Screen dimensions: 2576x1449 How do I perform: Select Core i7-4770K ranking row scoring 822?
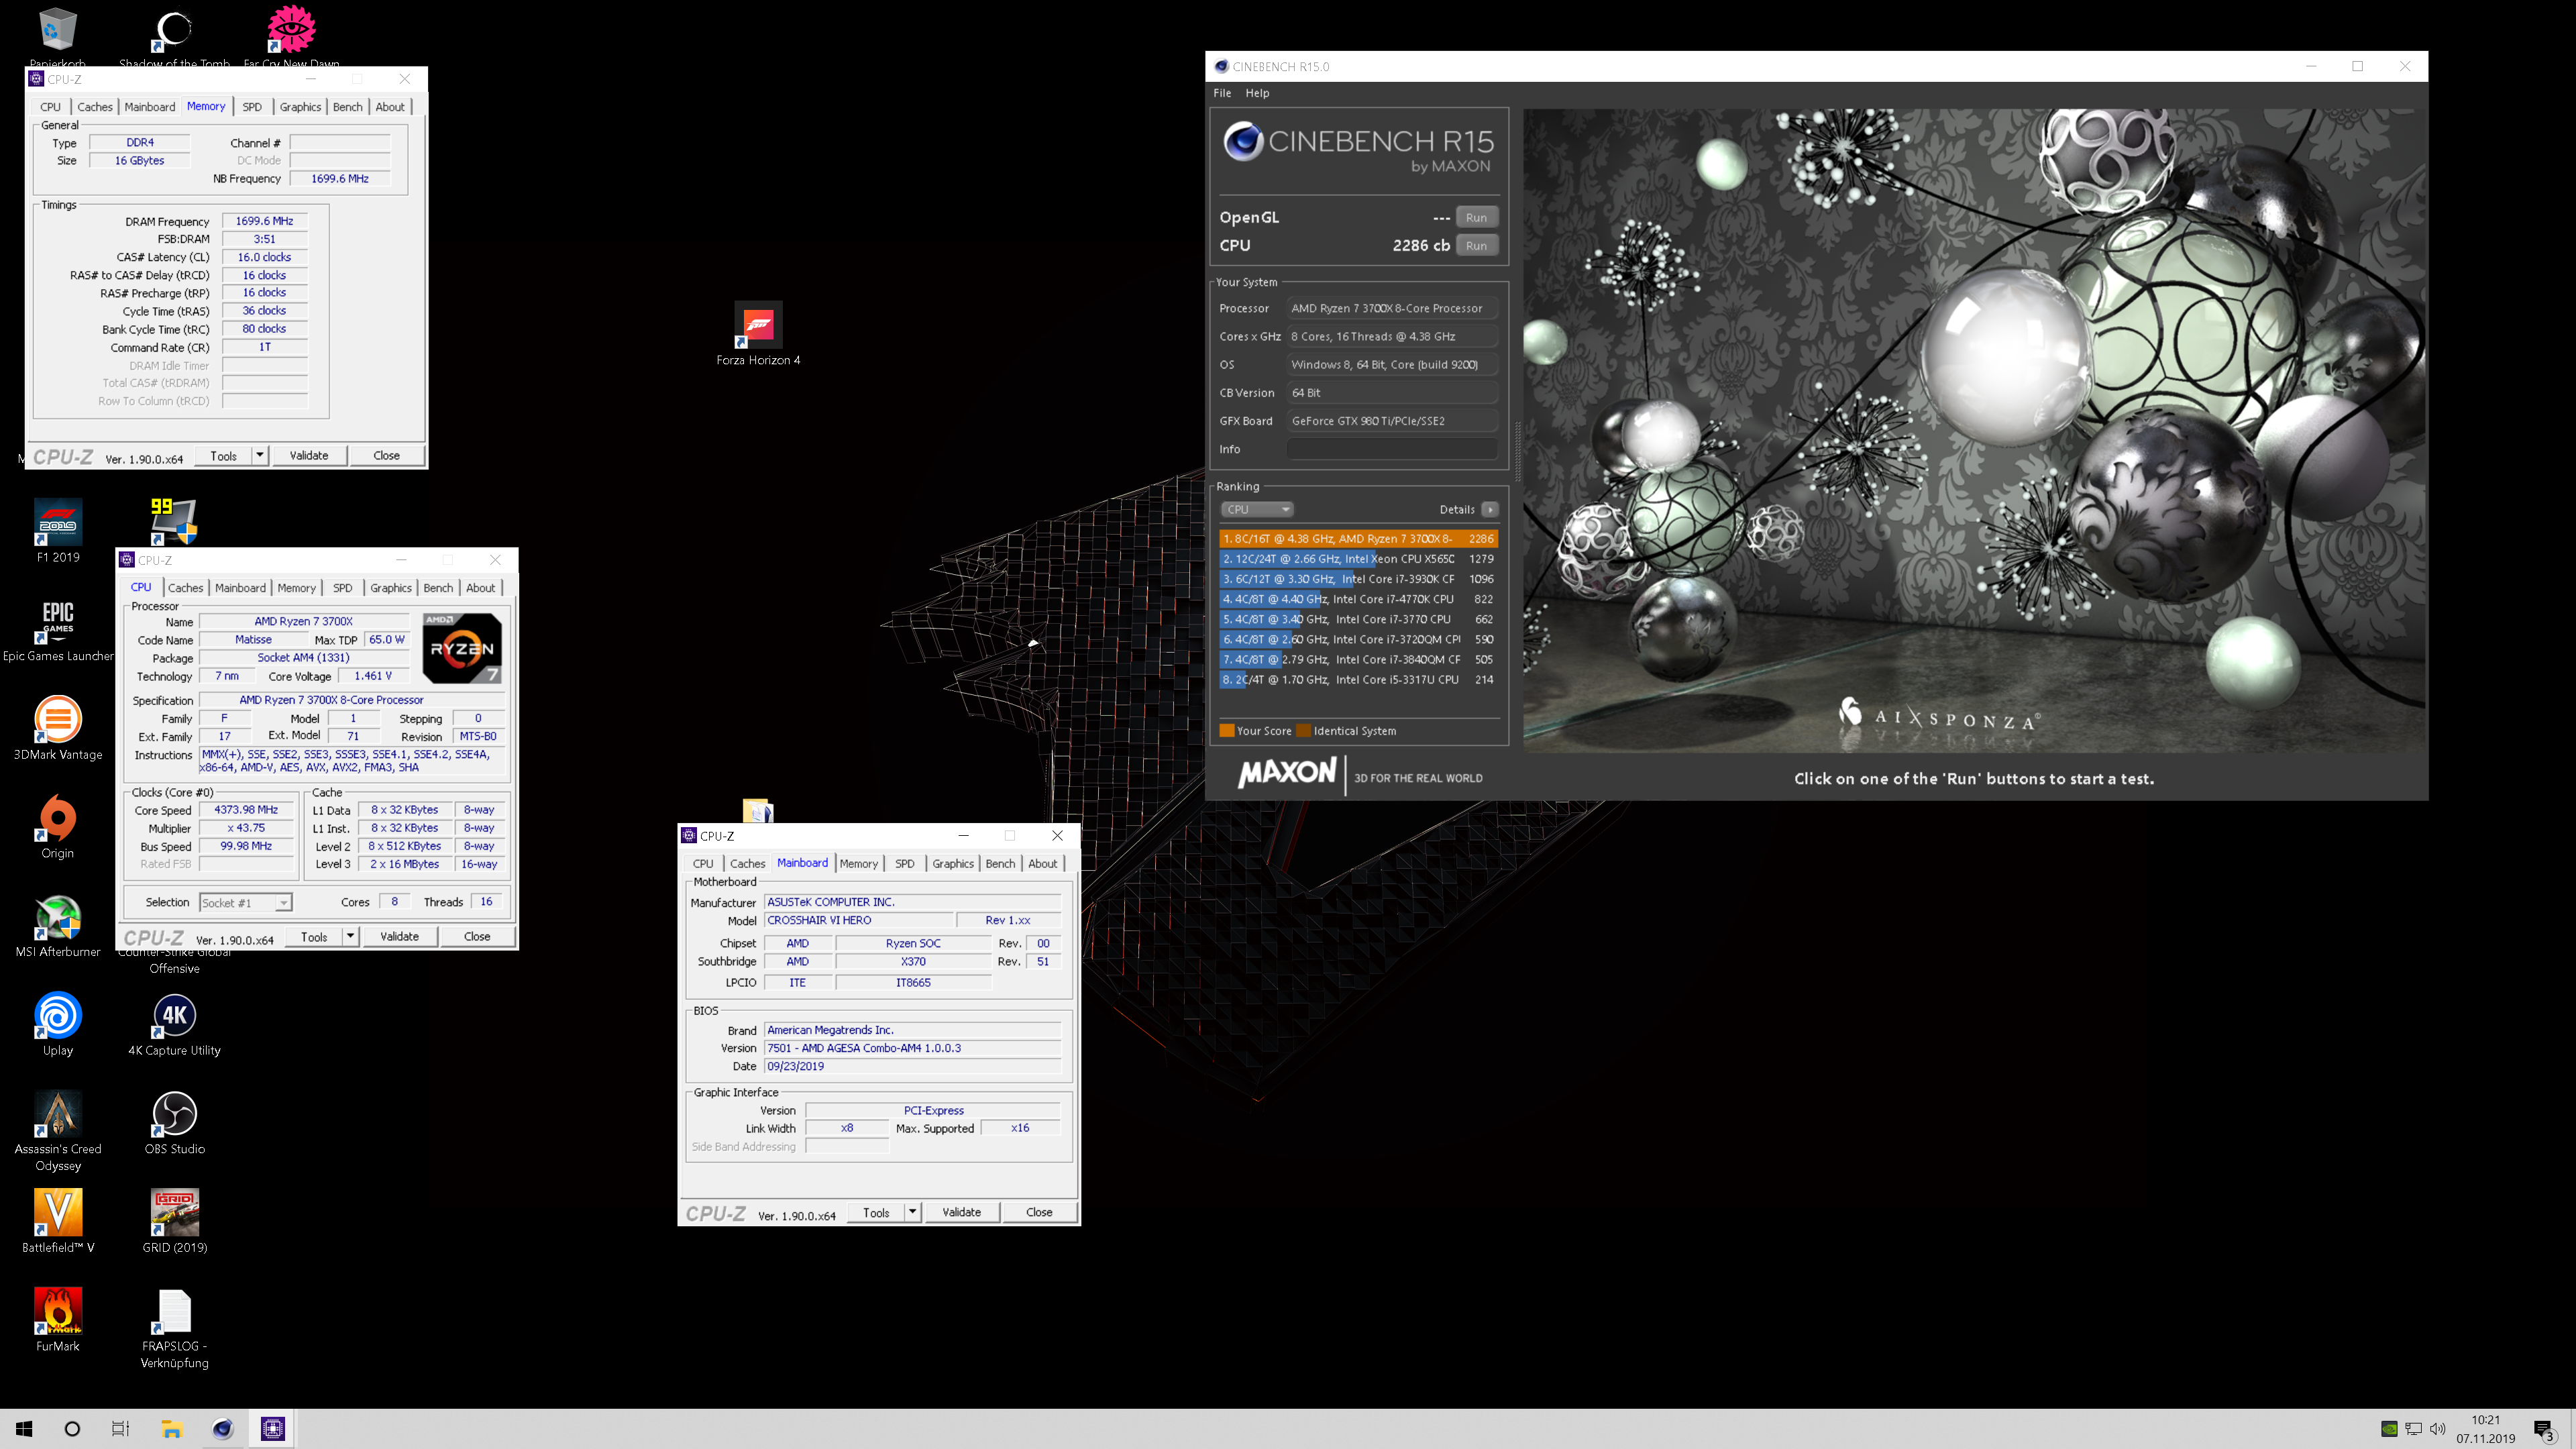[1358, 599]
